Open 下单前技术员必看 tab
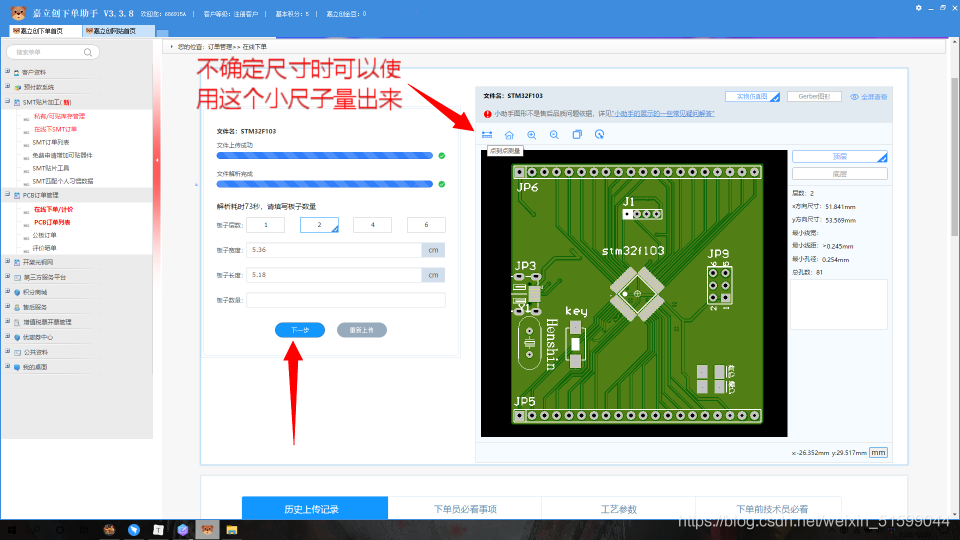The image size is (960, 540). click(771, 509)
